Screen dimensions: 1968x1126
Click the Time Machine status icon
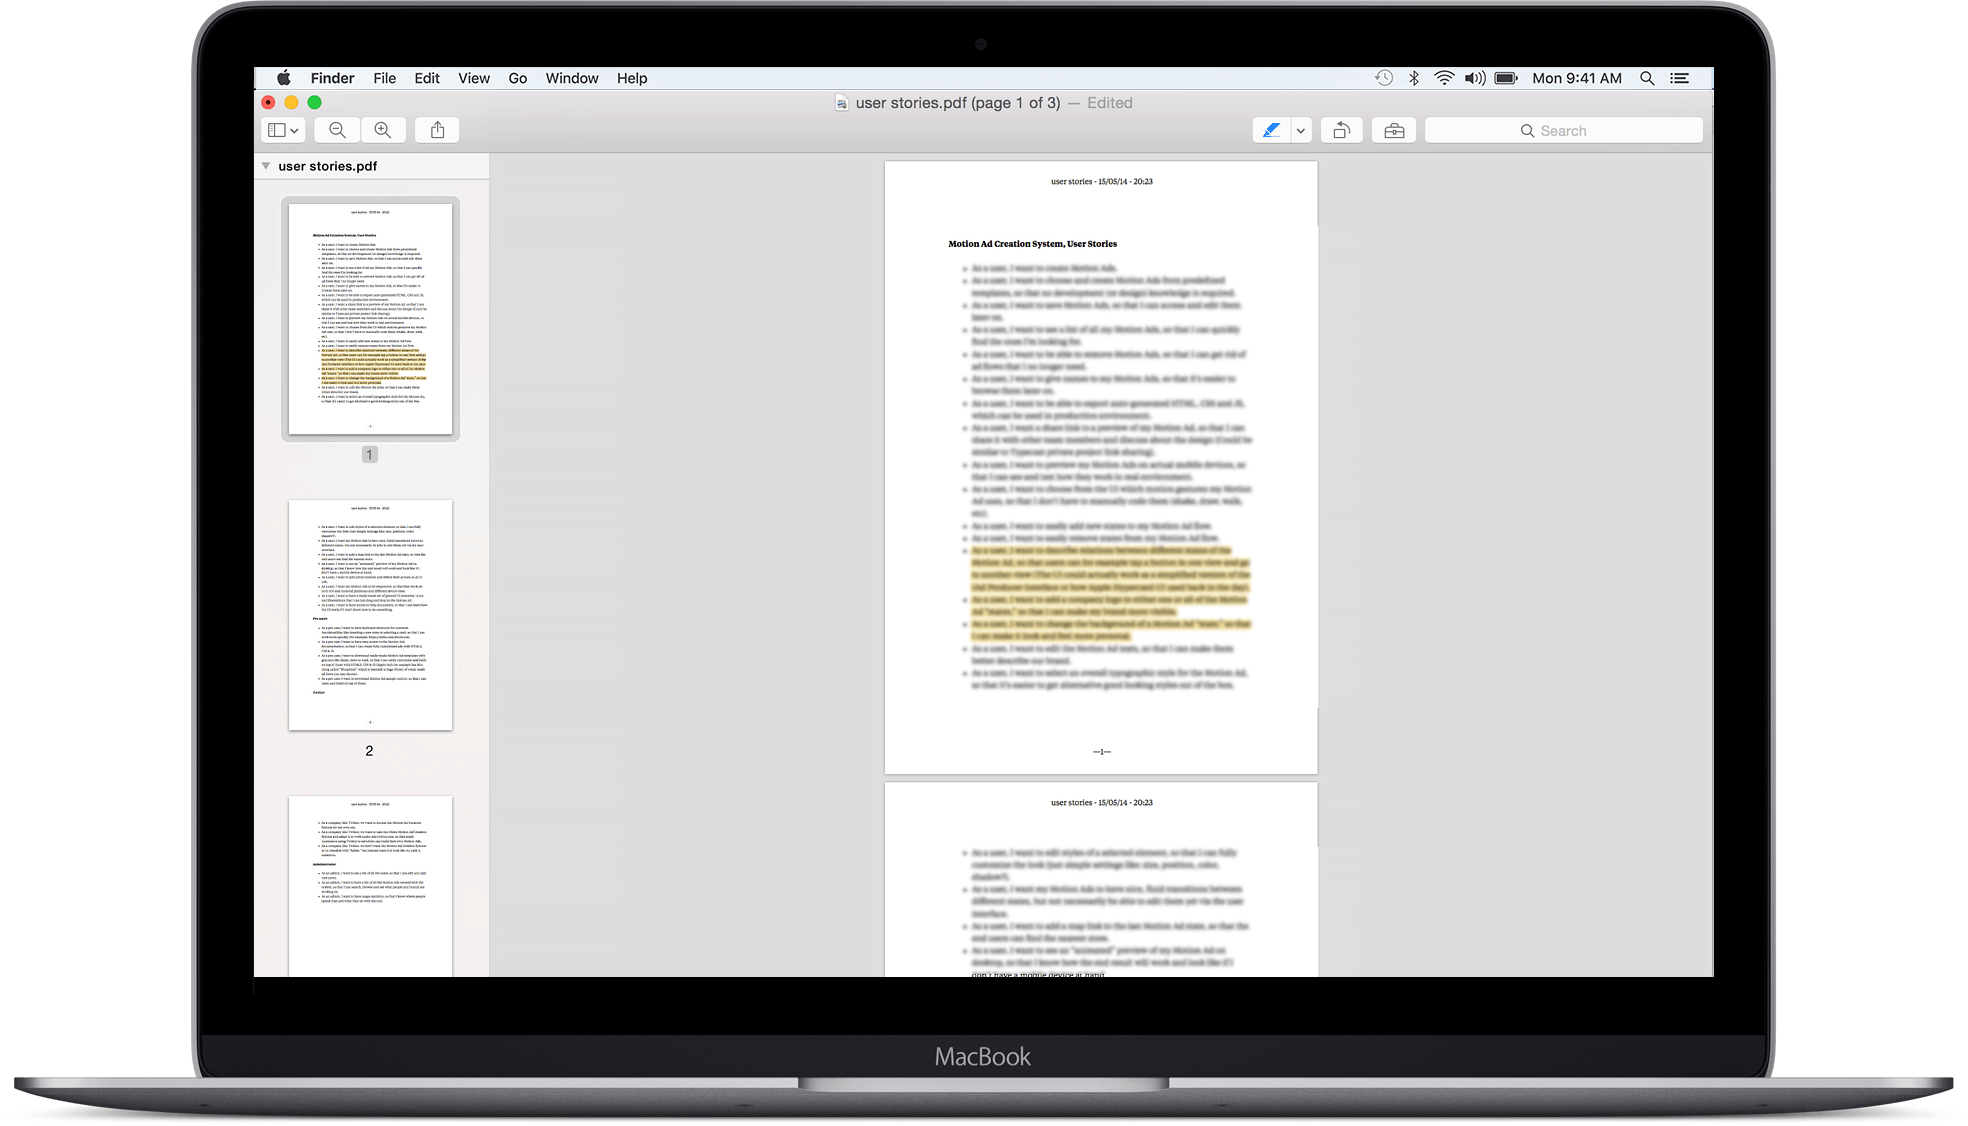1383,78
